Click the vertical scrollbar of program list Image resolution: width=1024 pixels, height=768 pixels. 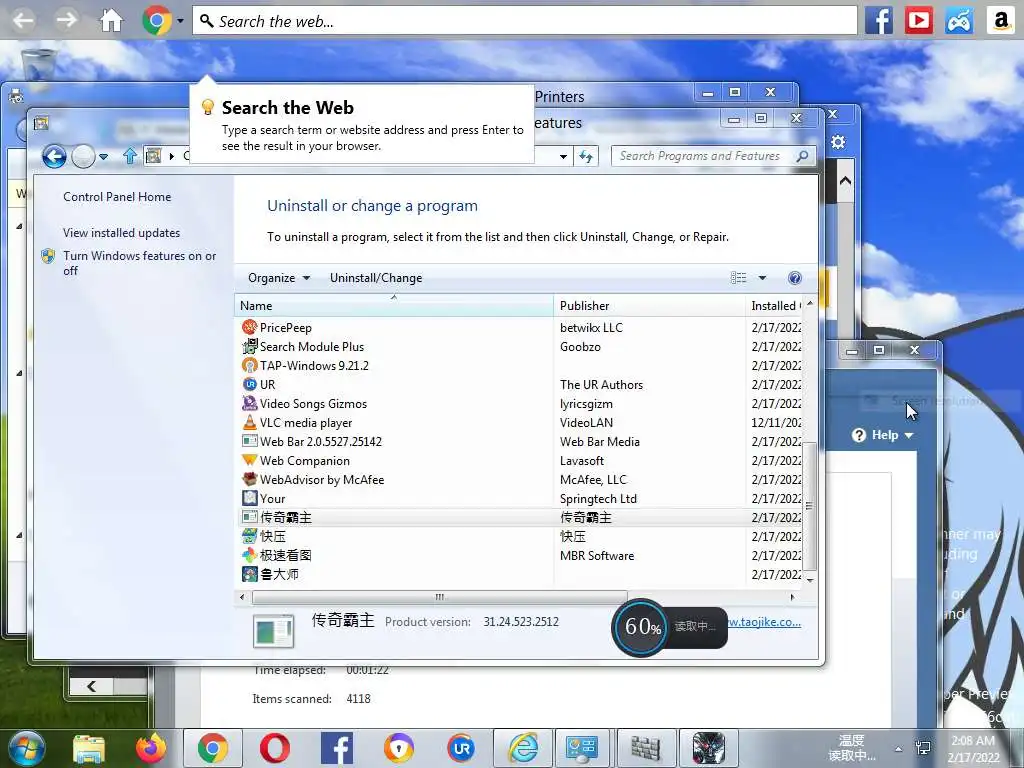click(x=810, y=506)
